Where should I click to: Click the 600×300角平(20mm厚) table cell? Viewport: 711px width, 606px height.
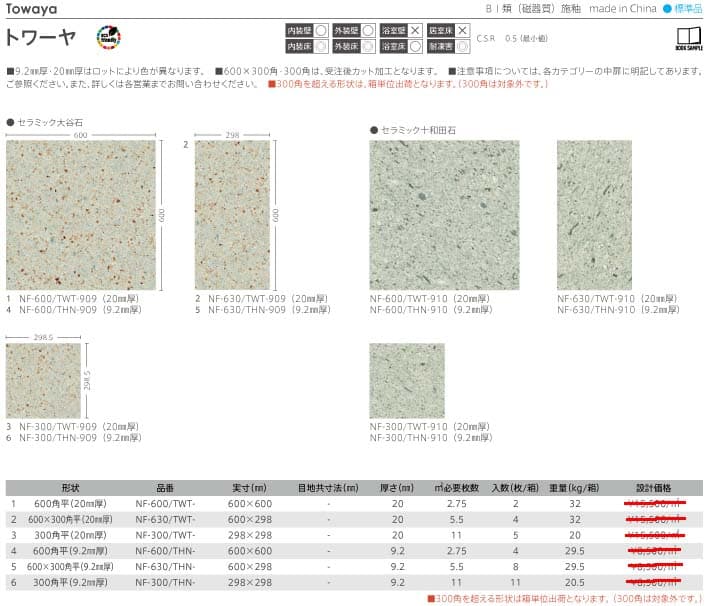click(x=70, y=520)
